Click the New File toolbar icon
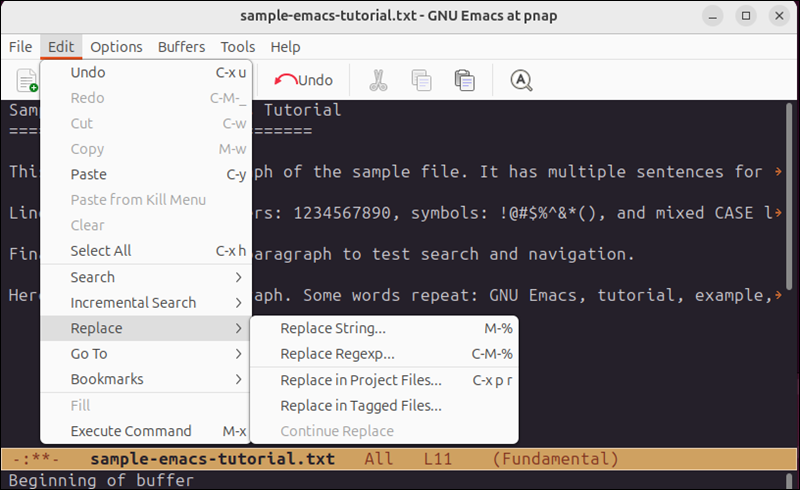Screen dimensions: 800x490 pos(27,80)
